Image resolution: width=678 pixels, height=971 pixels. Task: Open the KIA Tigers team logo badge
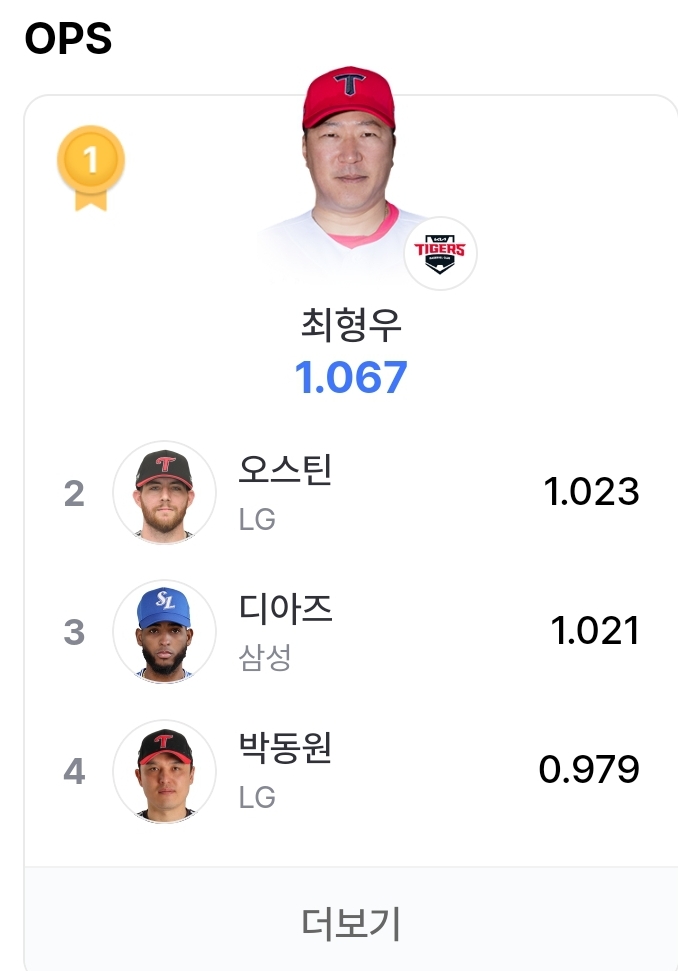[x=440, y=253]
